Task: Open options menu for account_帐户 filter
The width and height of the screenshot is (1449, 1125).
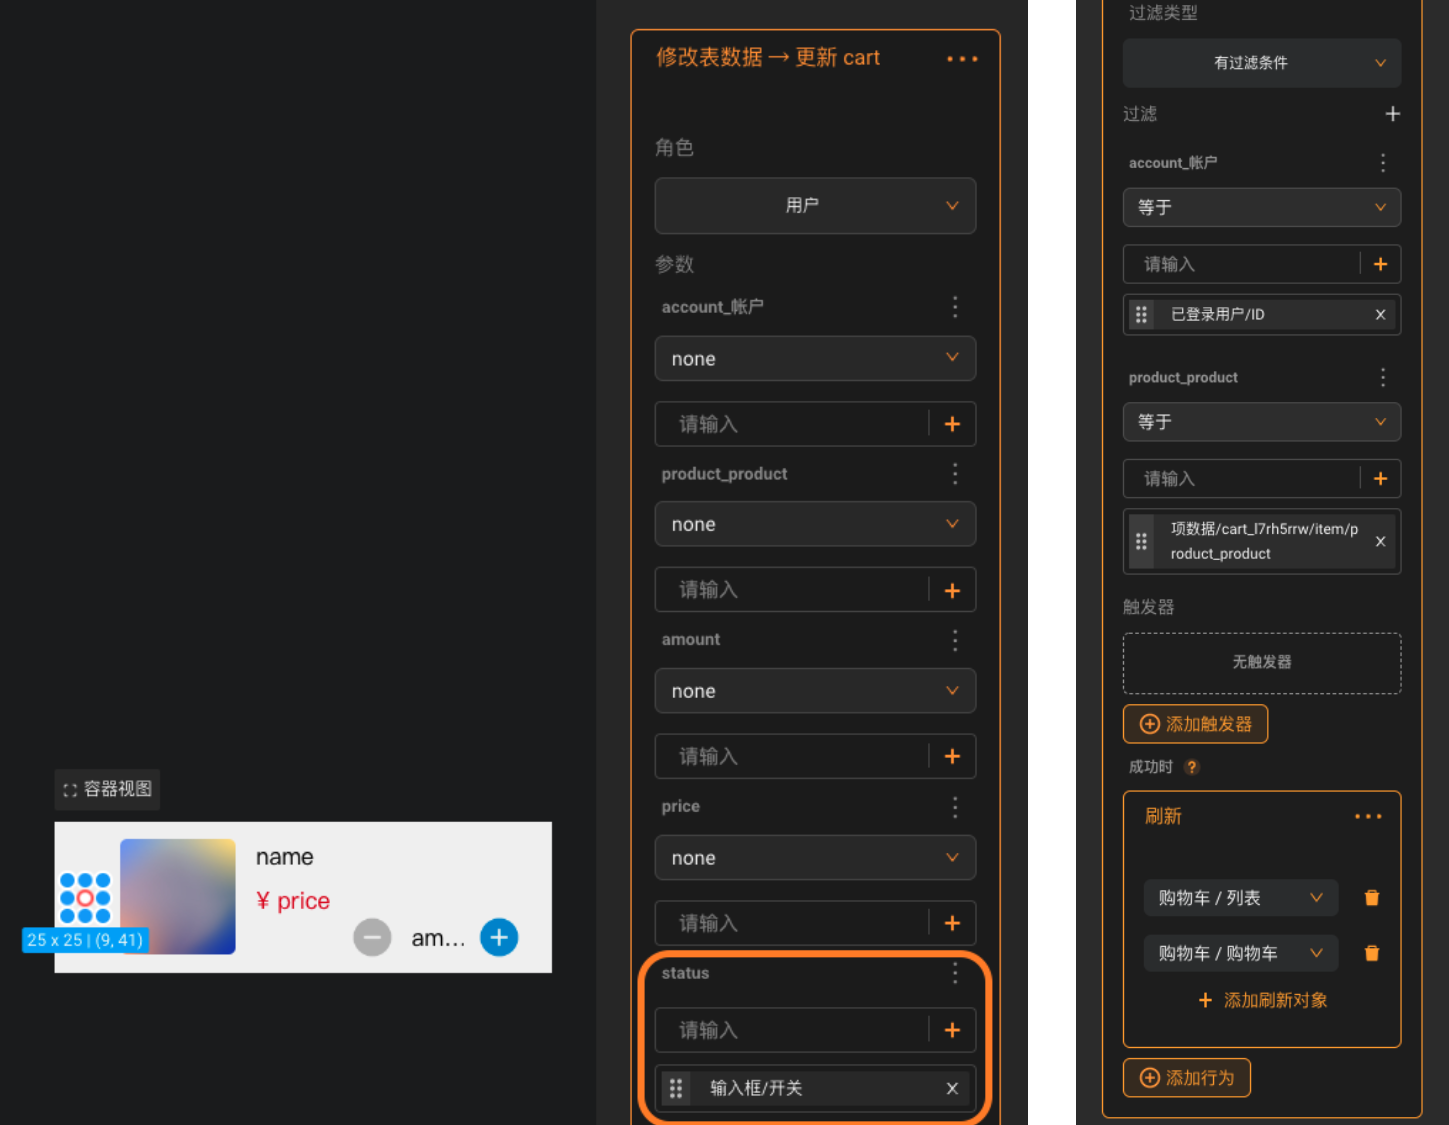Action: (x=1383, y=163)
